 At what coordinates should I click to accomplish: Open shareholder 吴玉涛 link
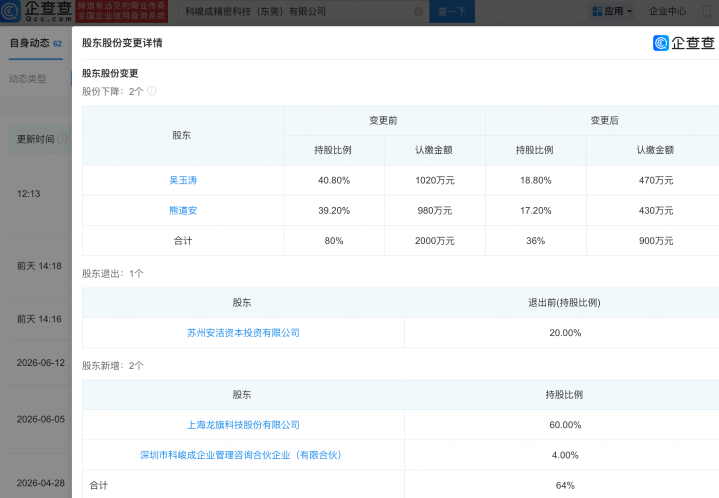coord(183,180)
